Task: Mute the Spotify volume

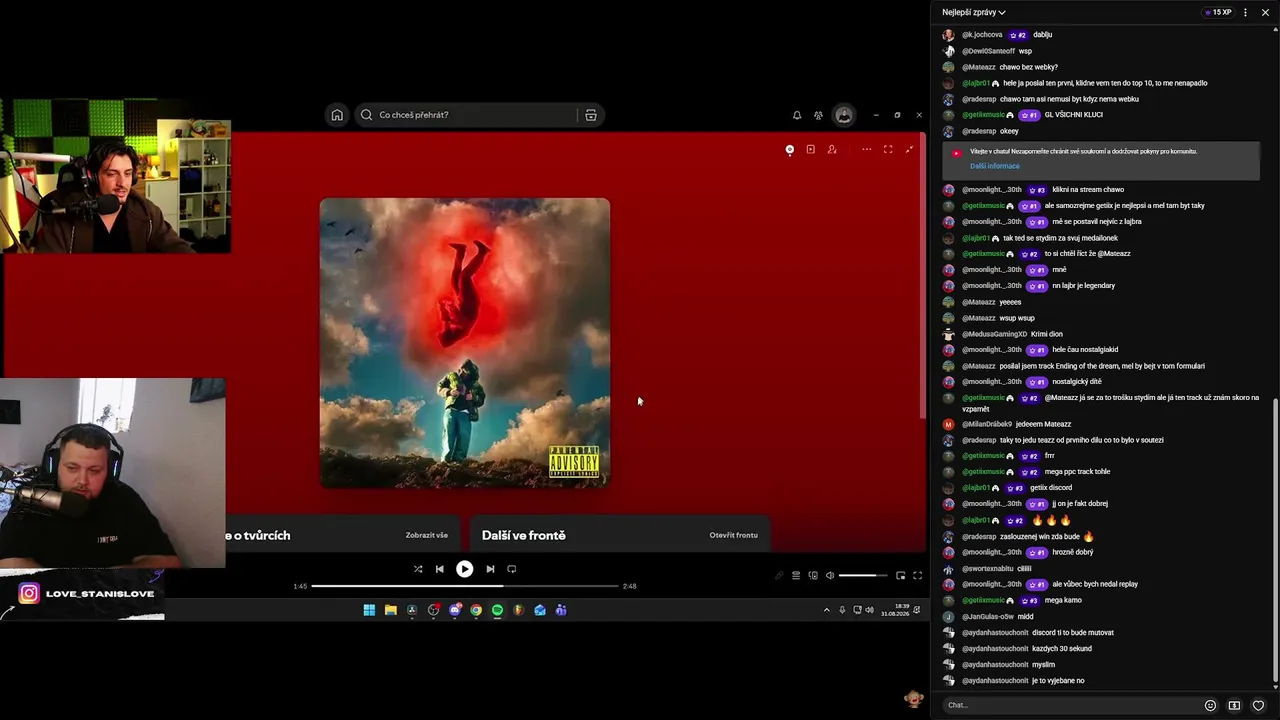Action: click(829, 576)
